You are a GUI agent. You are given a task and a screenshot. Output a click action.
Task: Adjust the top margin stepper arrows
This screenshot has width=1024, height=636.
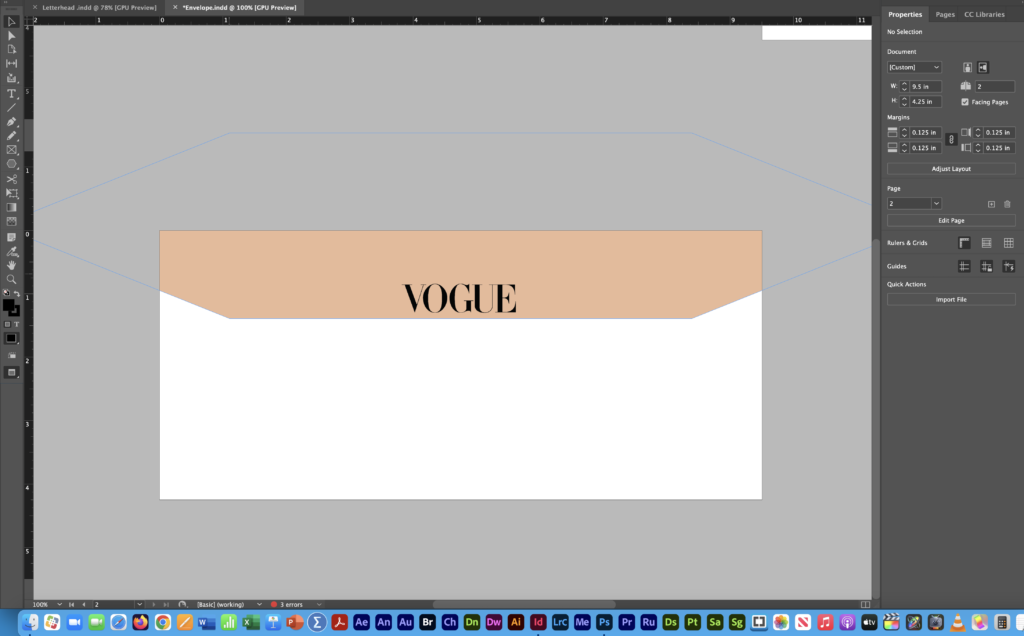904,133
